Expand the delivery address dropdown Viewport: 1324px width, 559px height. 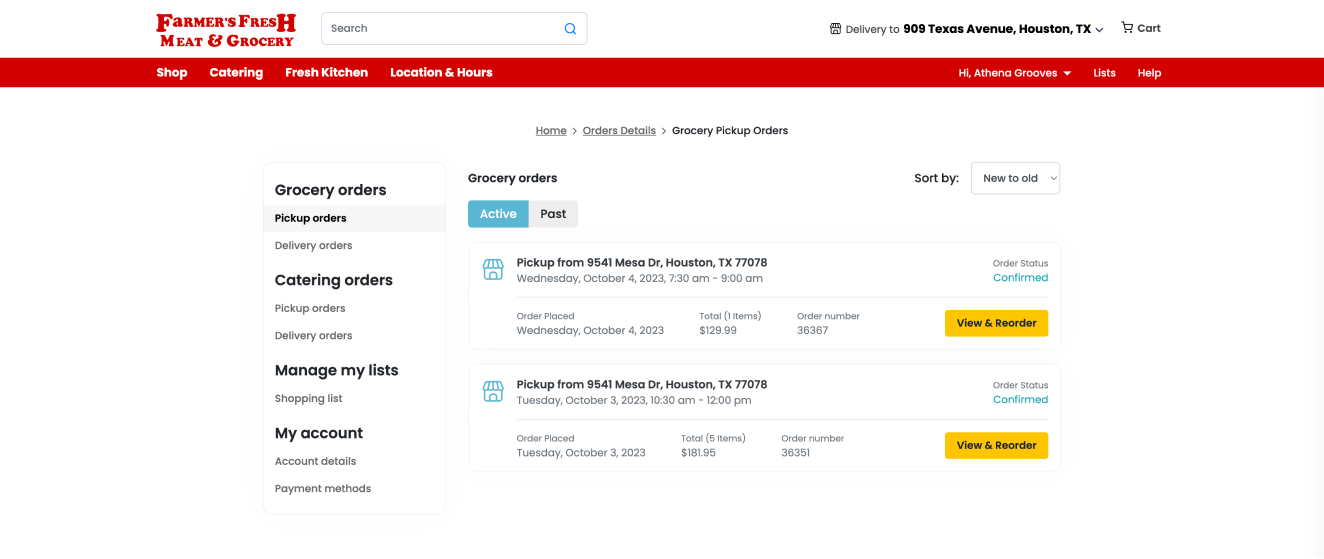point(1099,30)
